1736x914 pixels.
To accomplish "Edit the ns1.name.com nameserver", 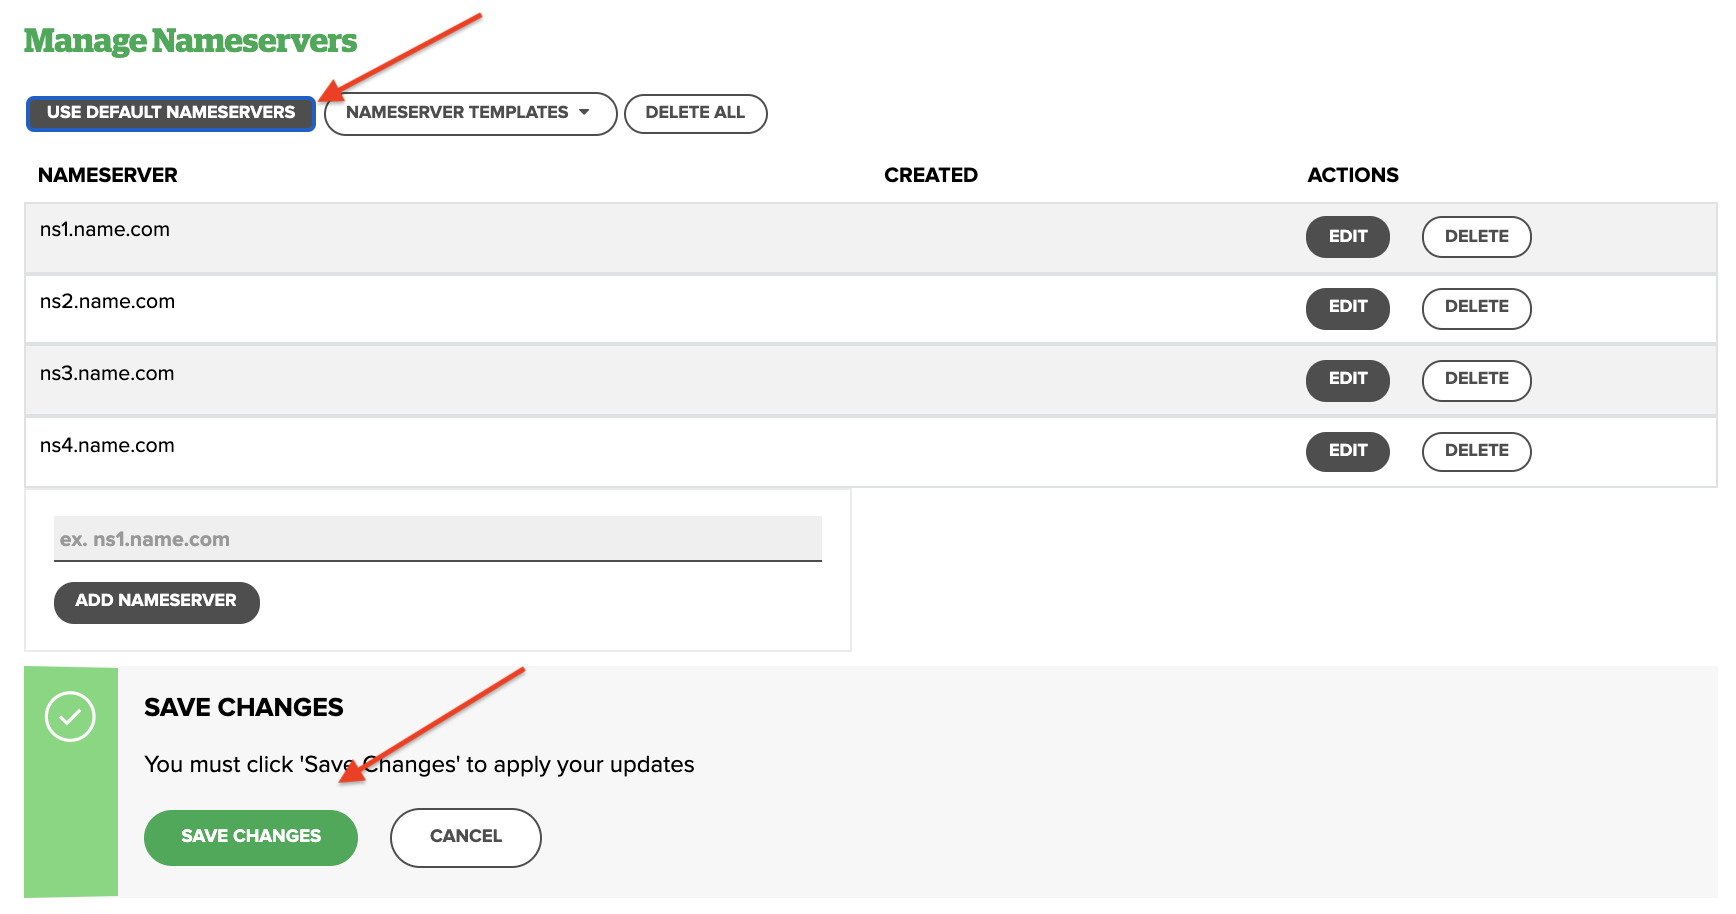I will pos(1347,237).
